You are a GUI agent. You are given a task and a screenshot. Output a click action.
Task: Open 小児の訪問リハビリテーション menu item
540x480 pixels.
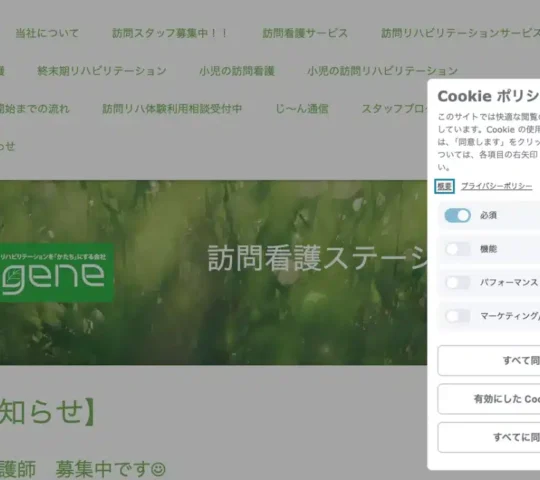(x=382, y=71)
